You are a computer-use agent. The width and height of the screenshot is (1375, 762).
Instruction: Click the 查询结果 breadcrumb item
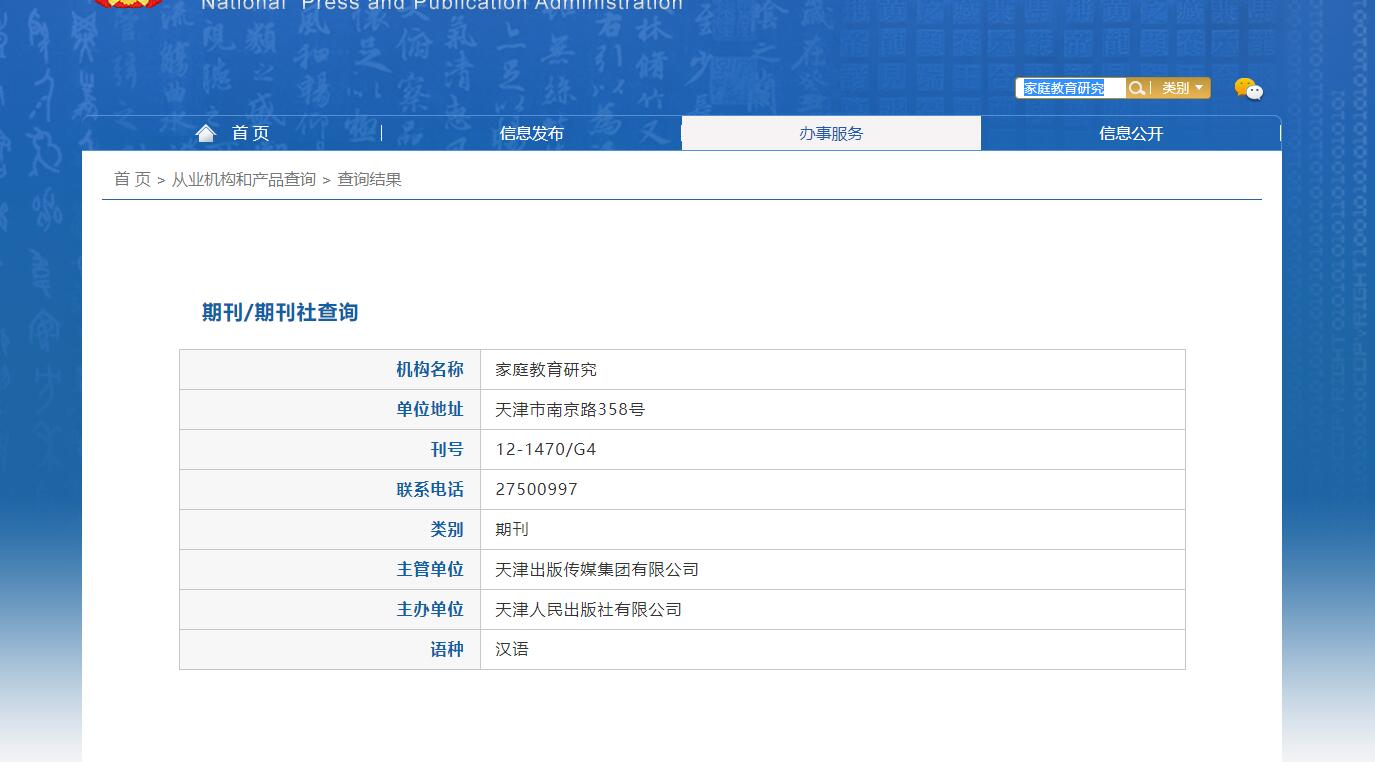point(369,179)
